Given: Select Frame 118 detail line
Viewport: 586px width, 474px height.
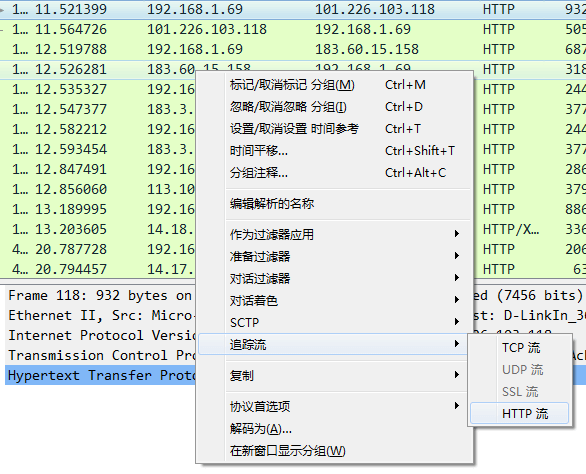Looking at the screenshot, I should pos(100,296).
